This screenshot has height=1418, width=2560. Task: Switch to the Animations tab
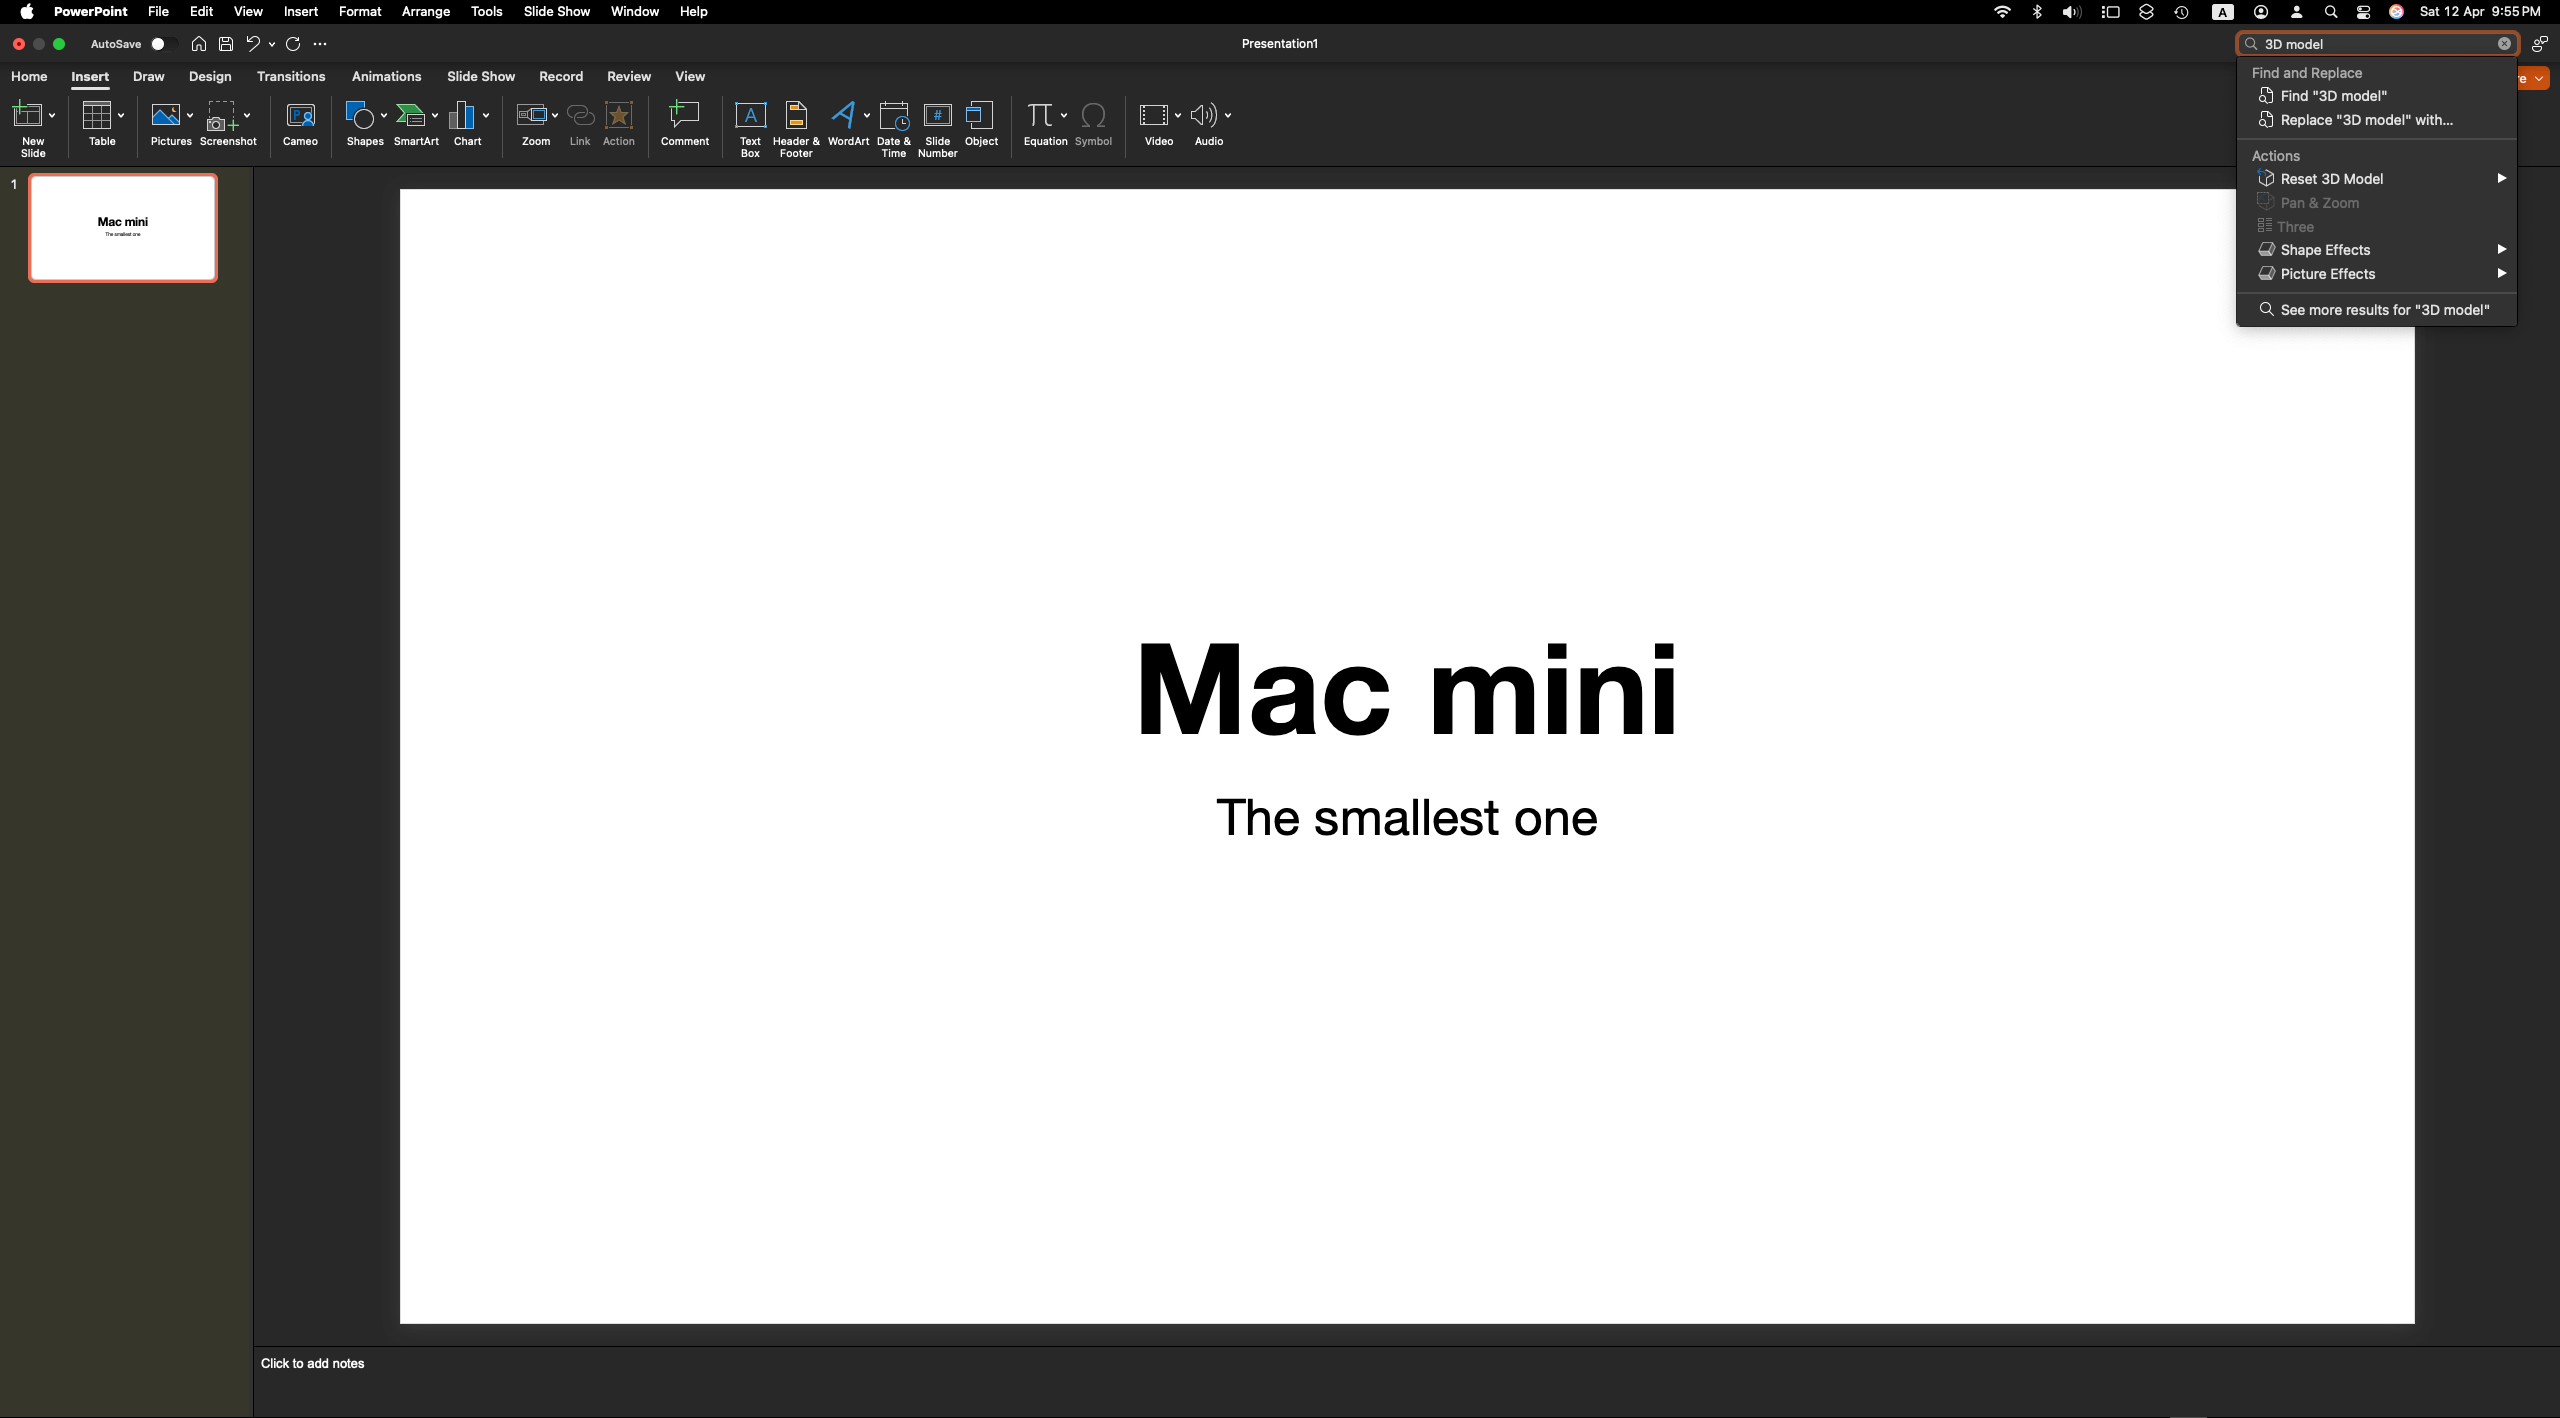click(x=386, y=77)
